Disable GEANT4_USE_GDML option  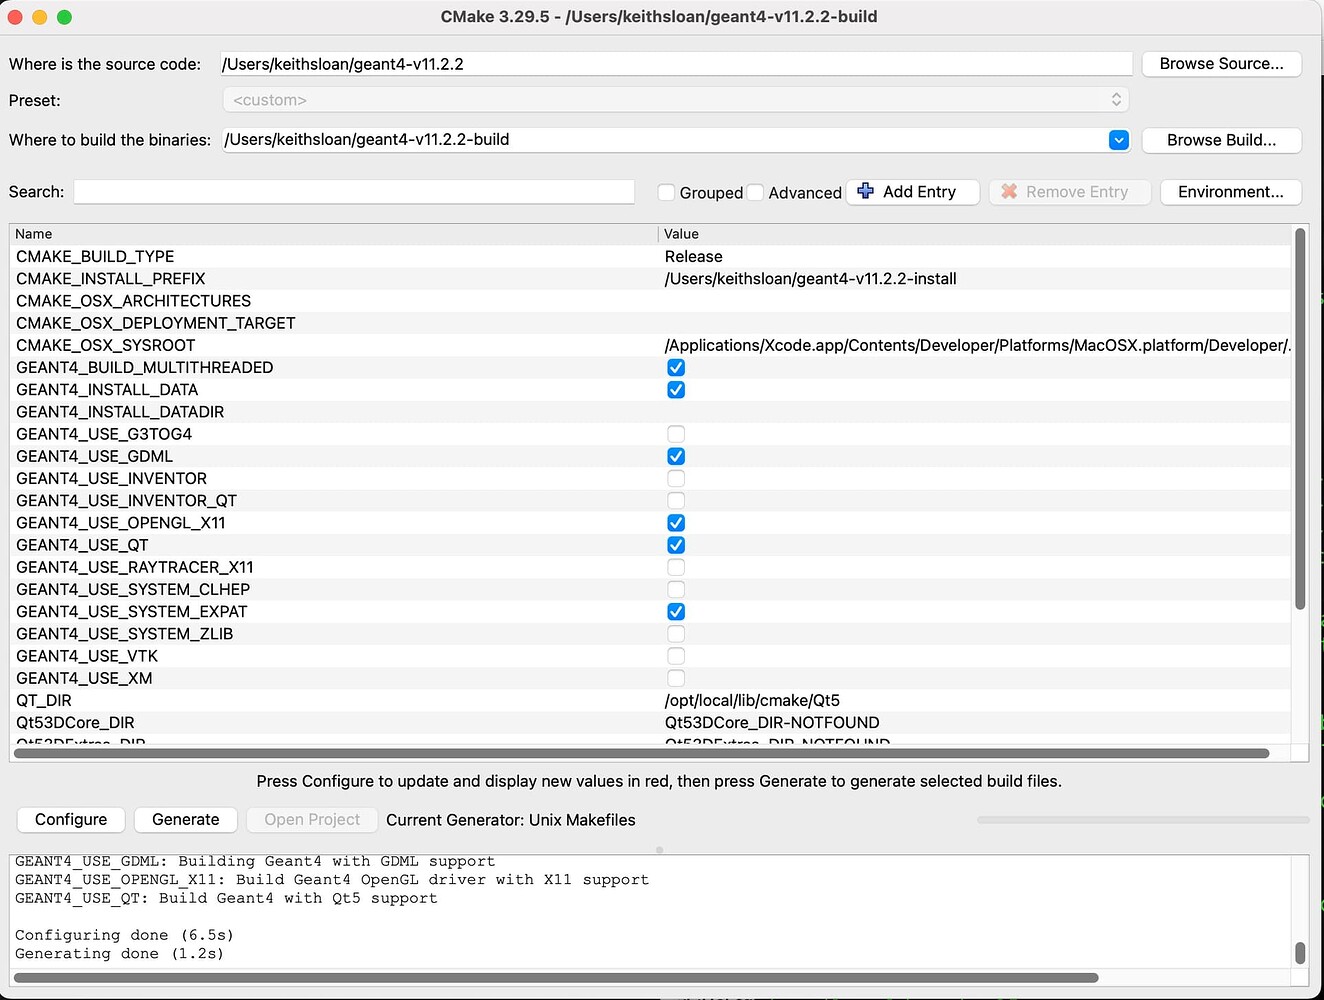[x=676, y=456]
